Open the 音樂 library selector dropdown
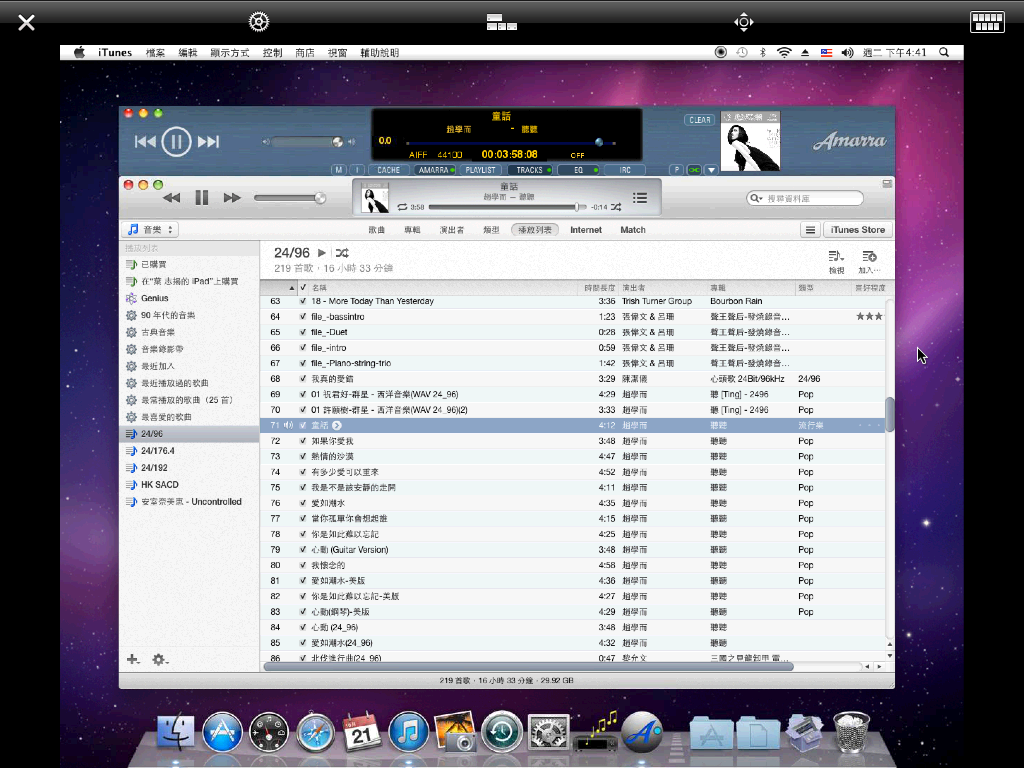This screenshot has height=768, width=1024. (x=150, y=230)
